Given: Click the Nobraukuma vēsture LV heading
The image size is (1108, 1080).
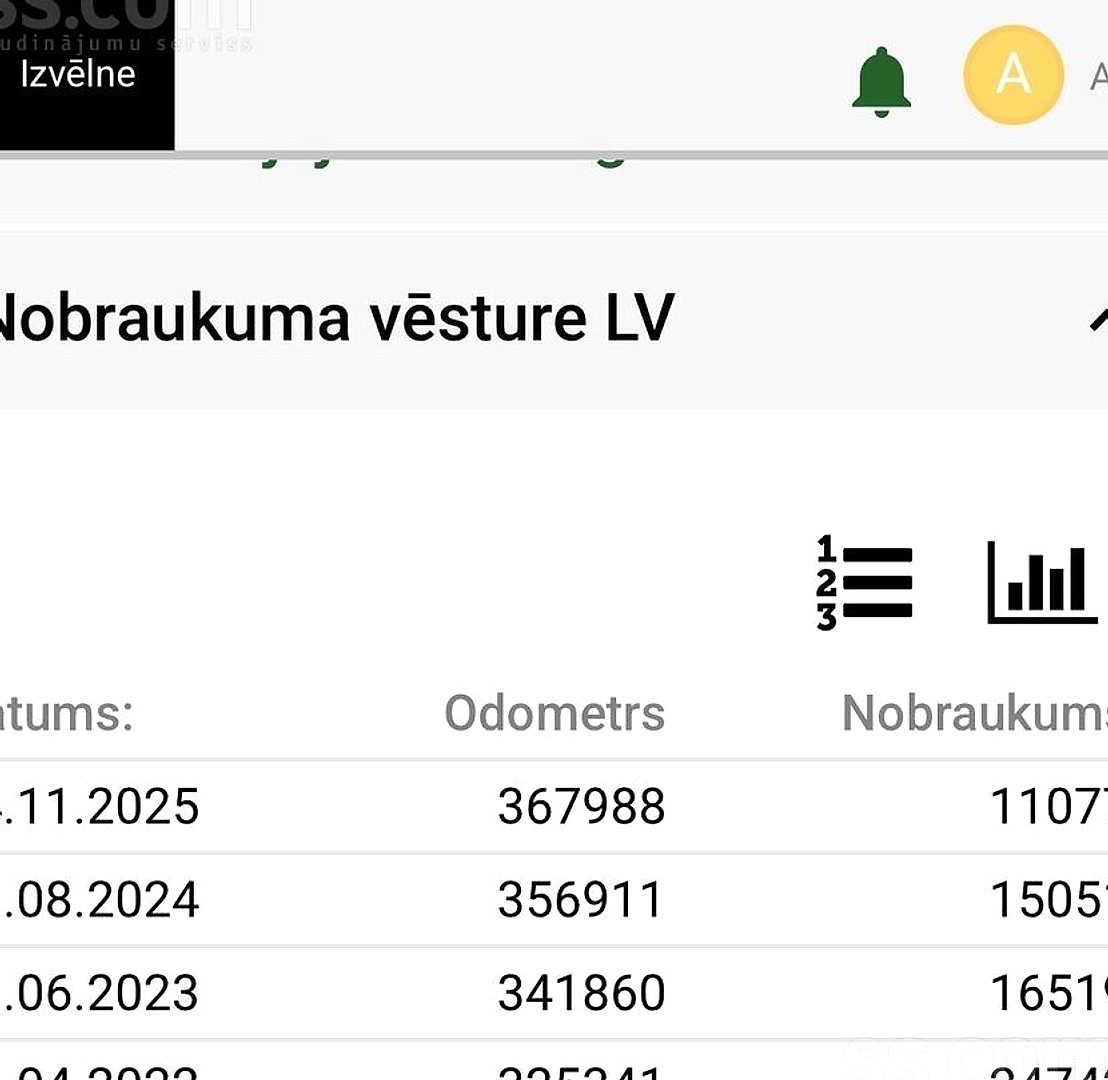Looking at the screenshot, I should 336,319.
